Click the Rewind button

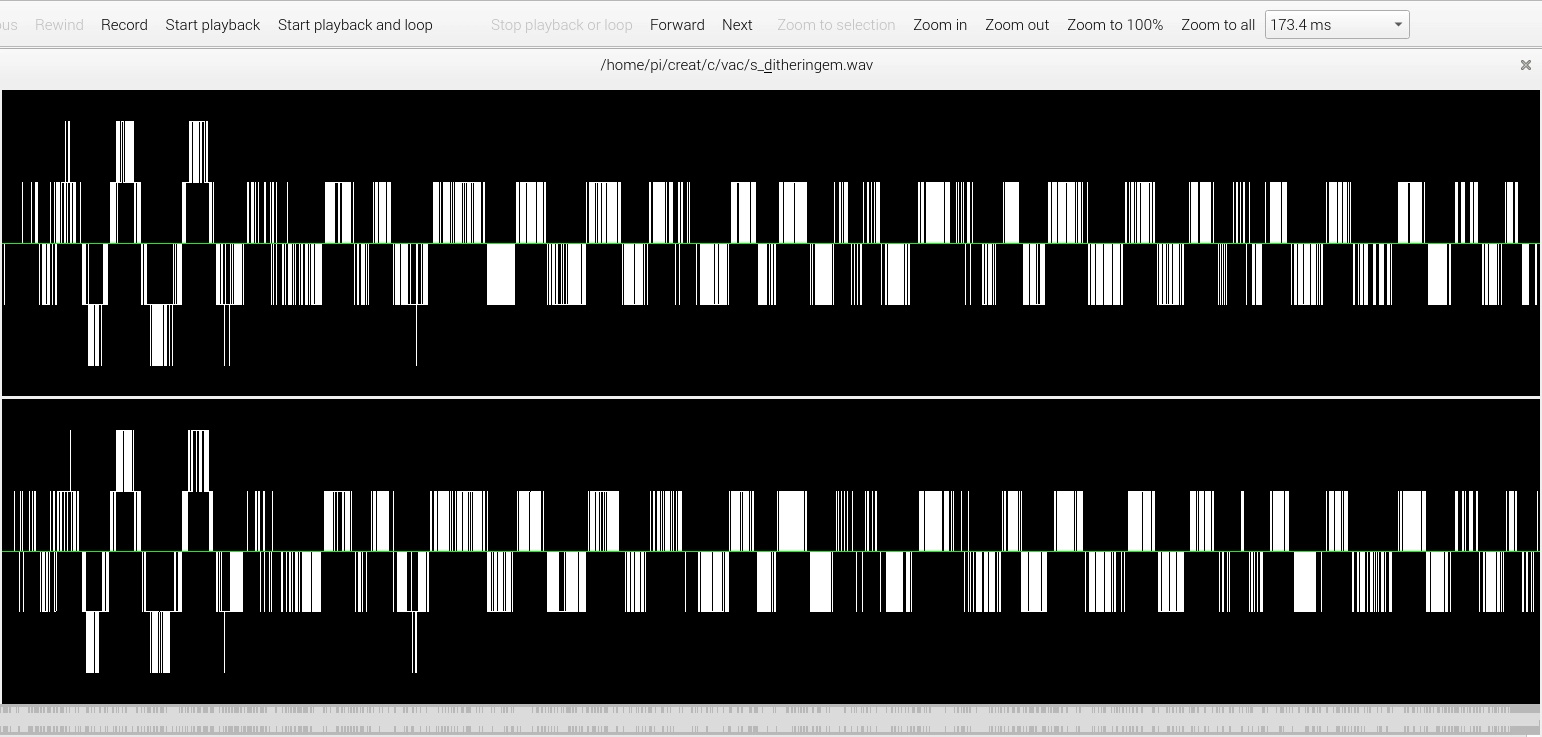pos(59,25)
